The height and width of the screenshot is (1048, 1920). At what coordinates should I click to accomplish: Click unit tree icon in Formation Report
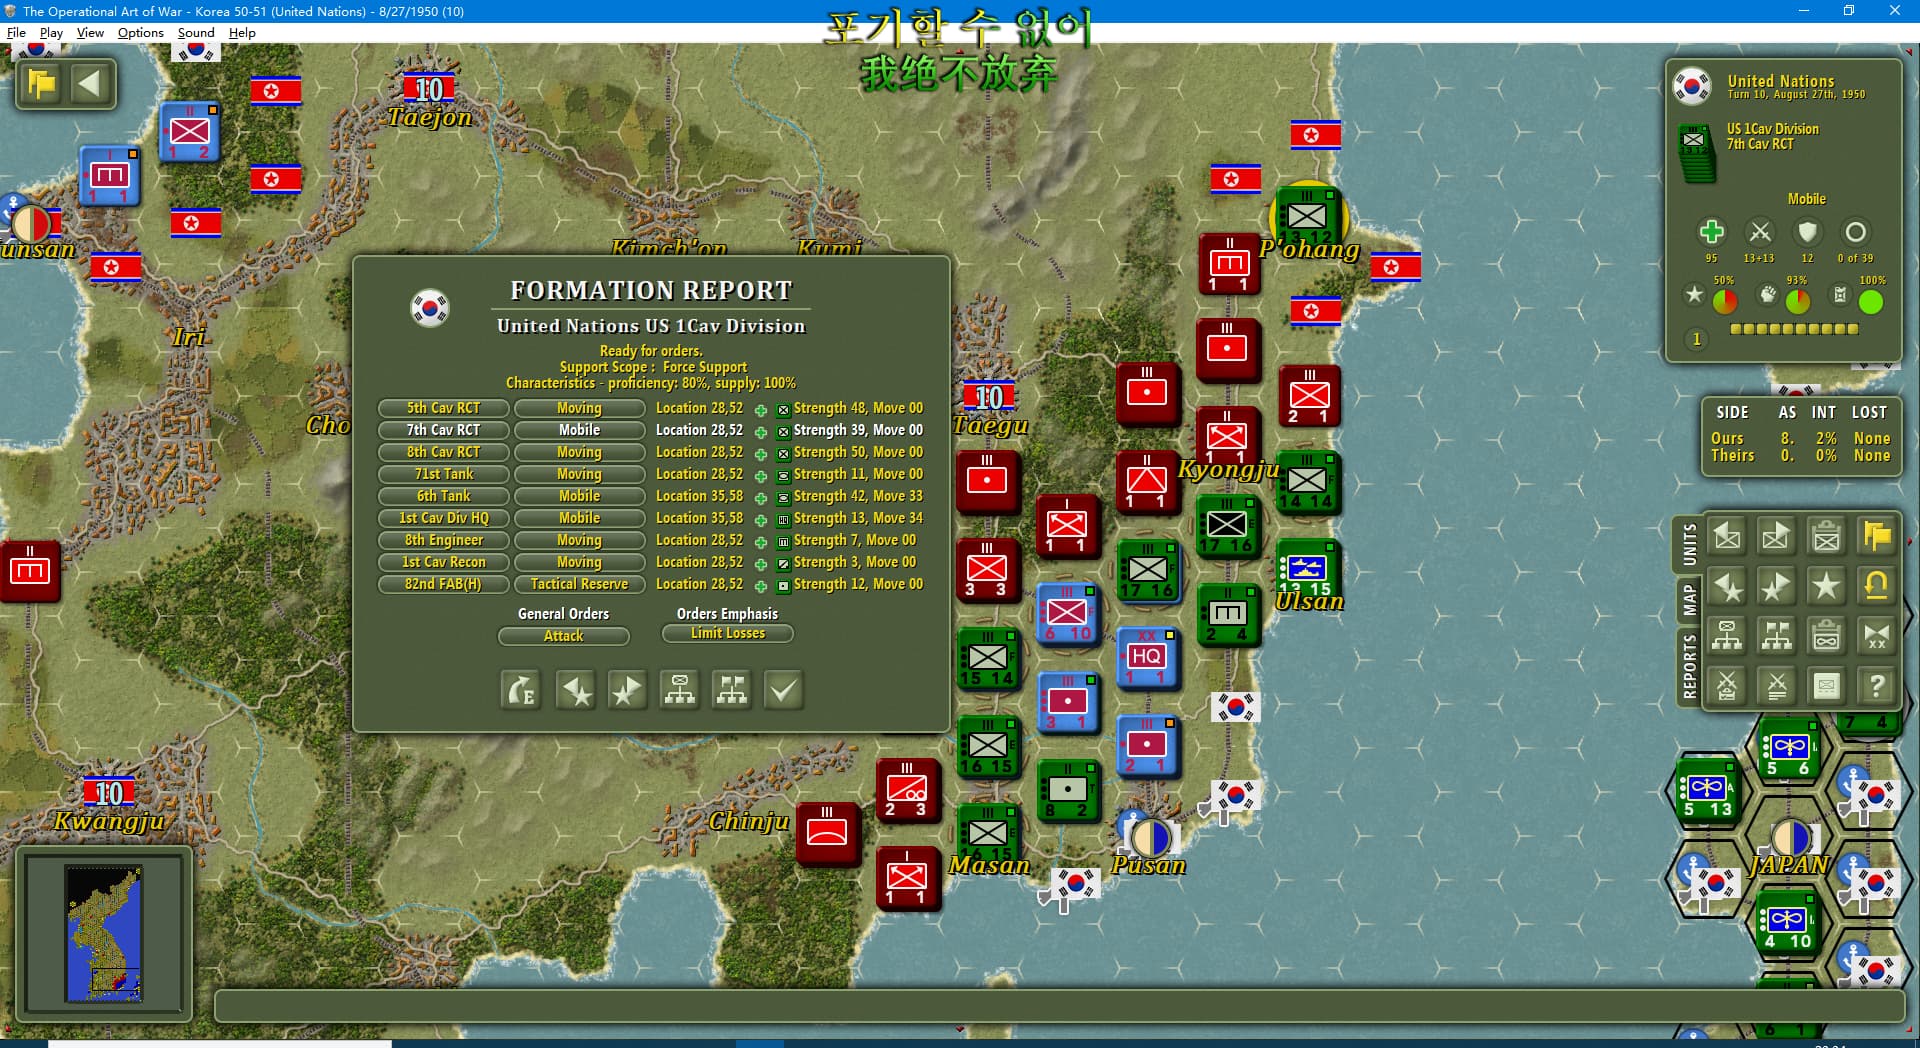pos(680,690)
